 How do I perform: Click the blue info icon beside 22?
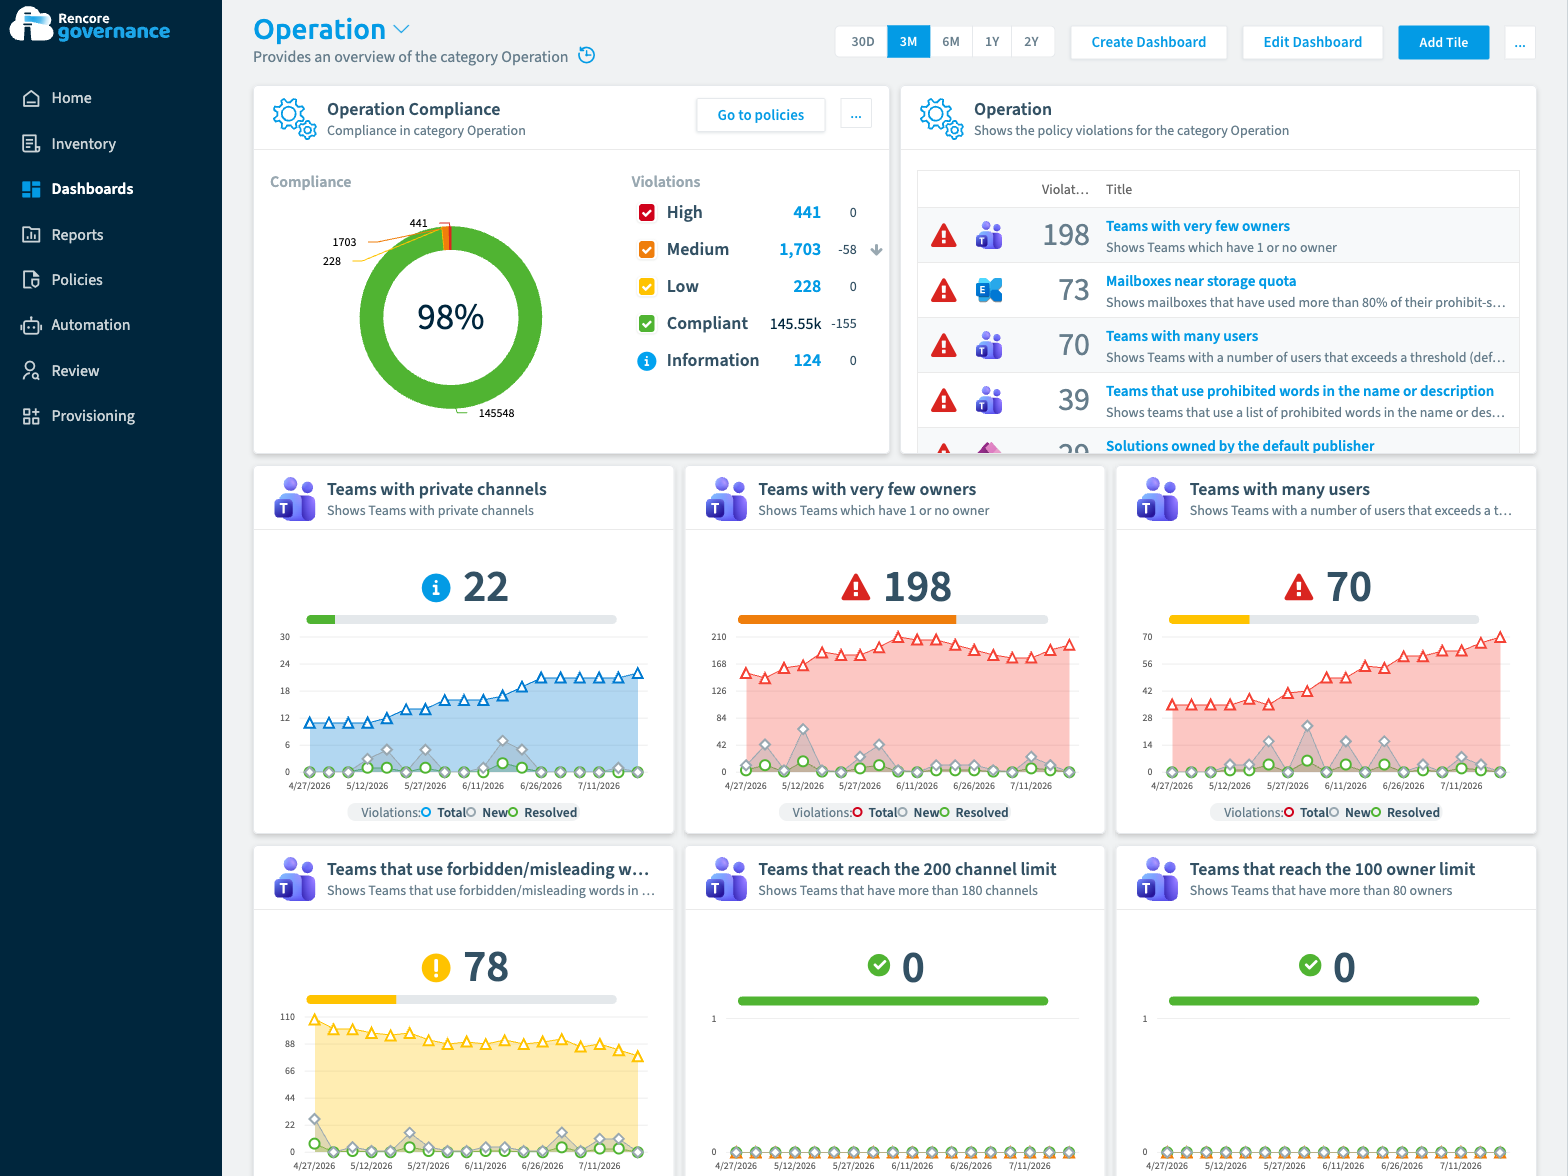(x=436, y=588)
